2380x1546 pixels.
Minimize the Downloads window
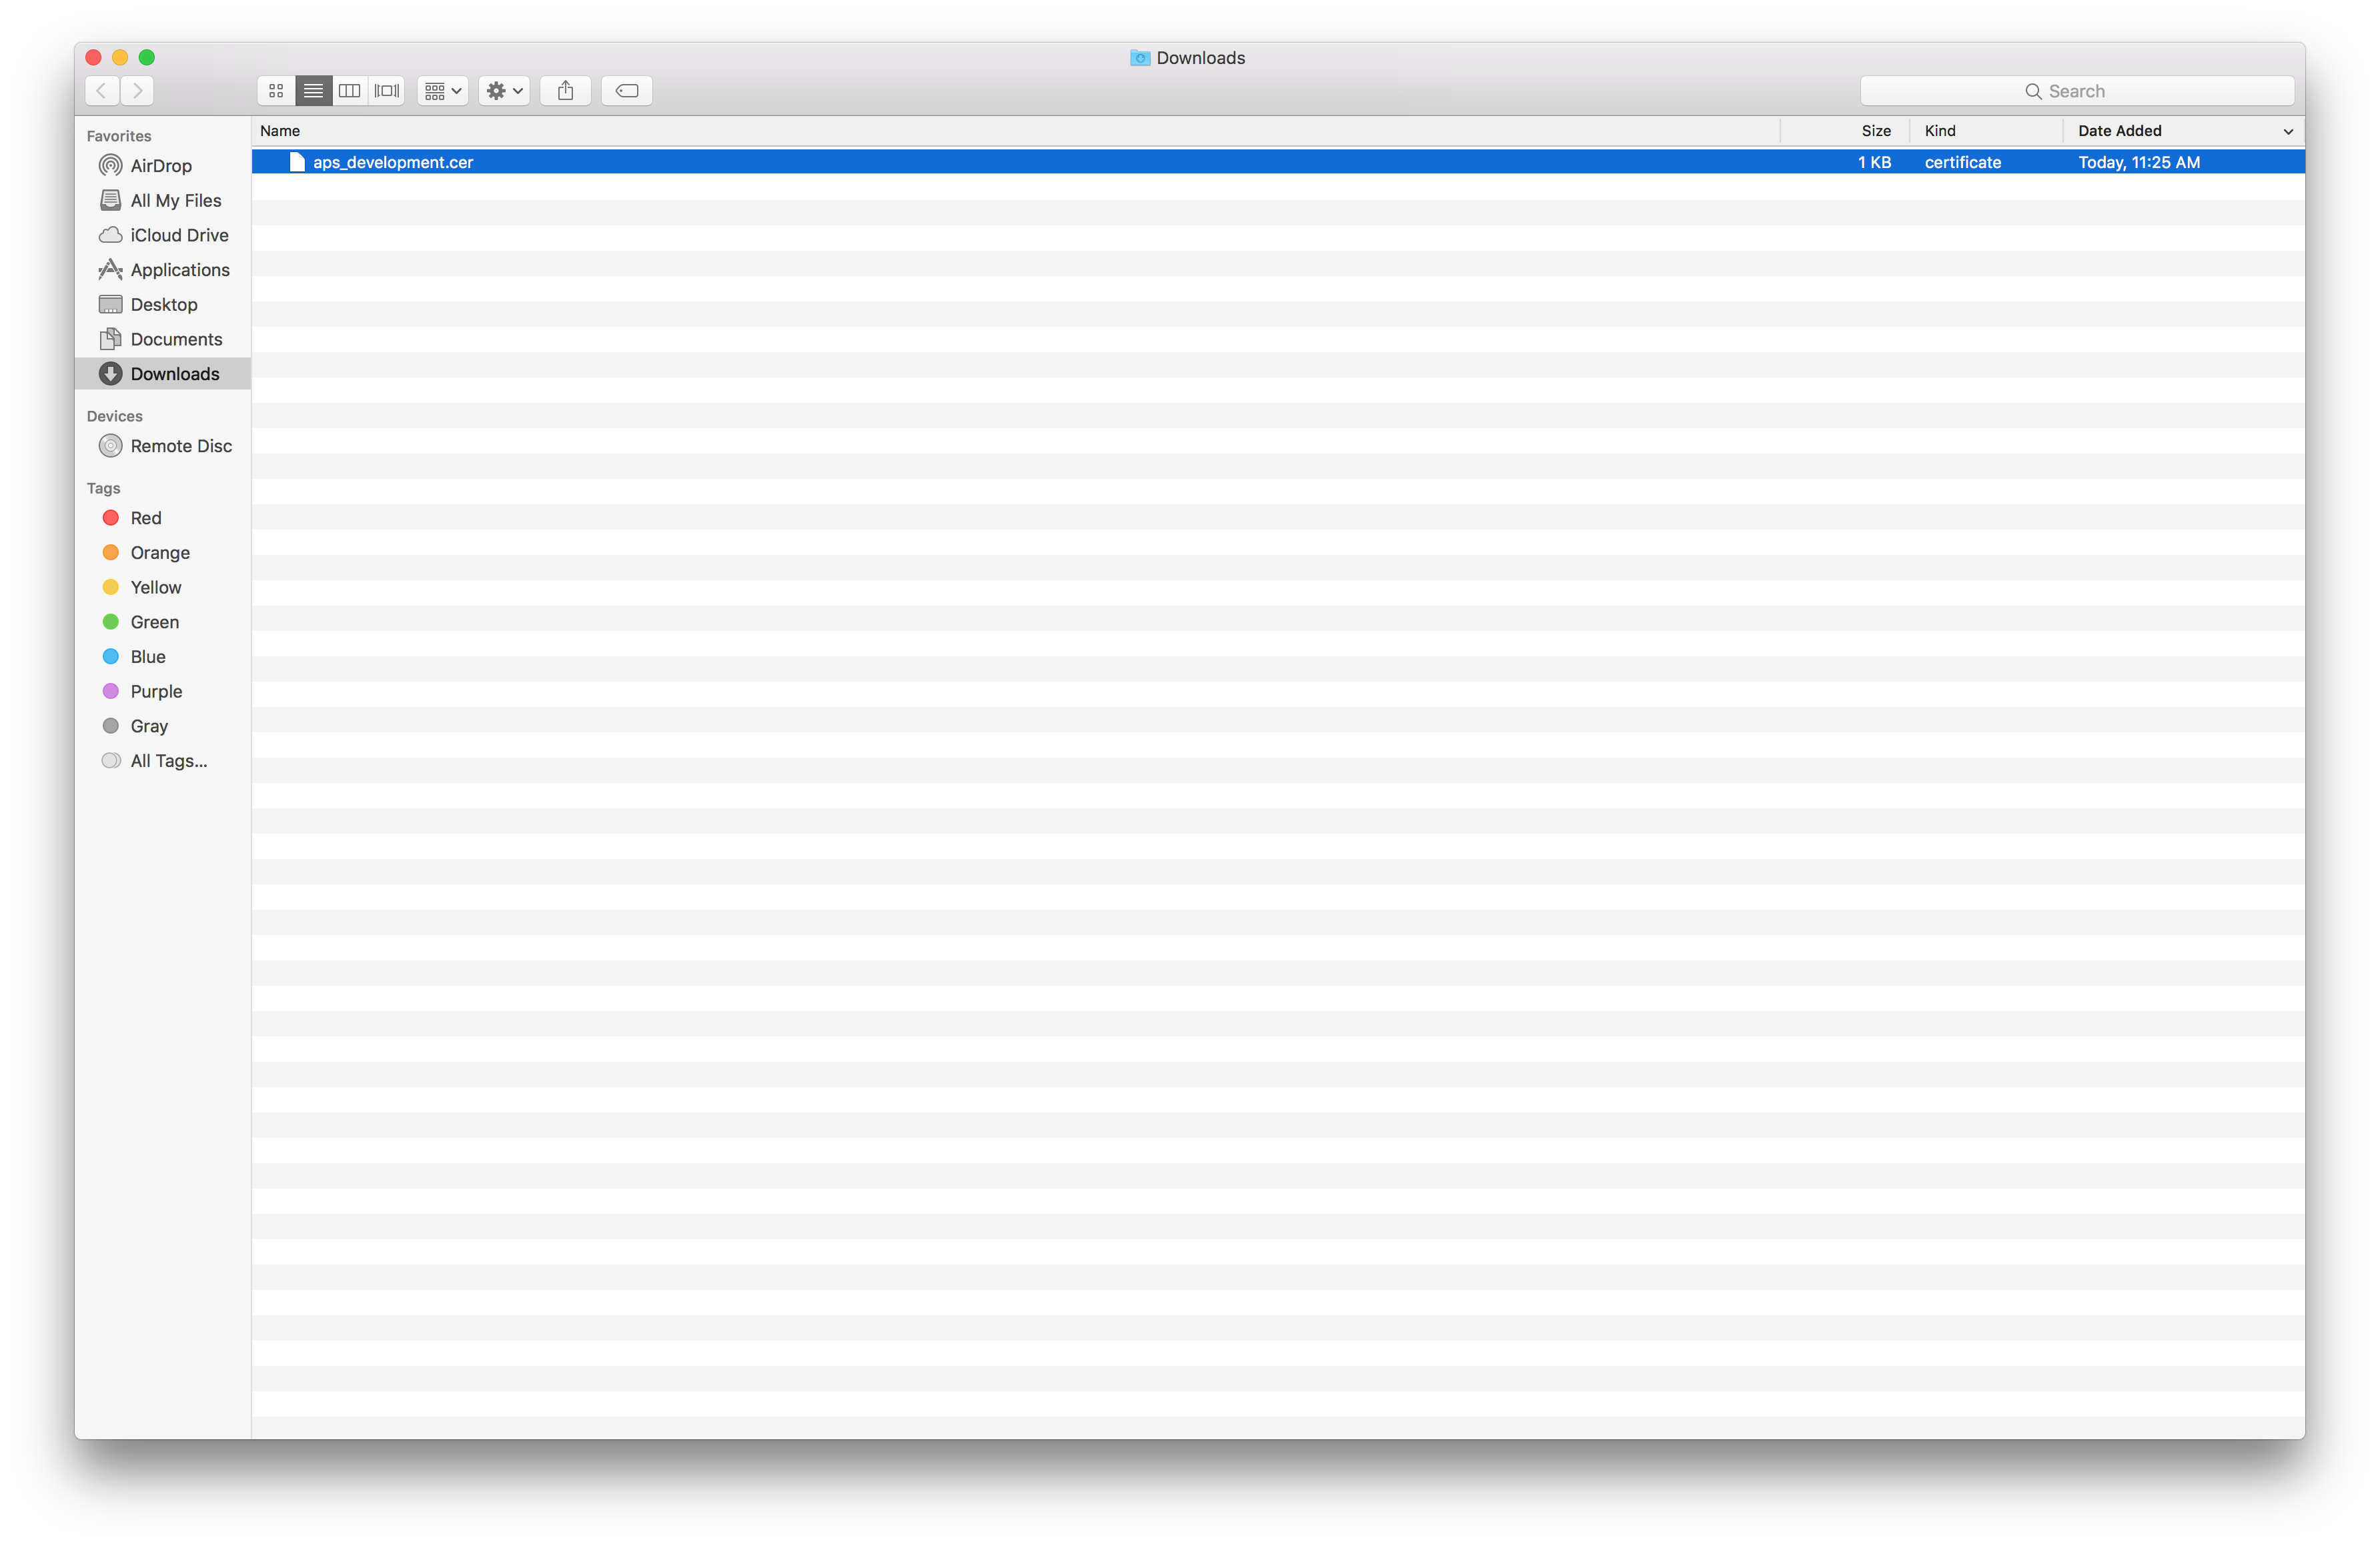[x=120, y=58]
